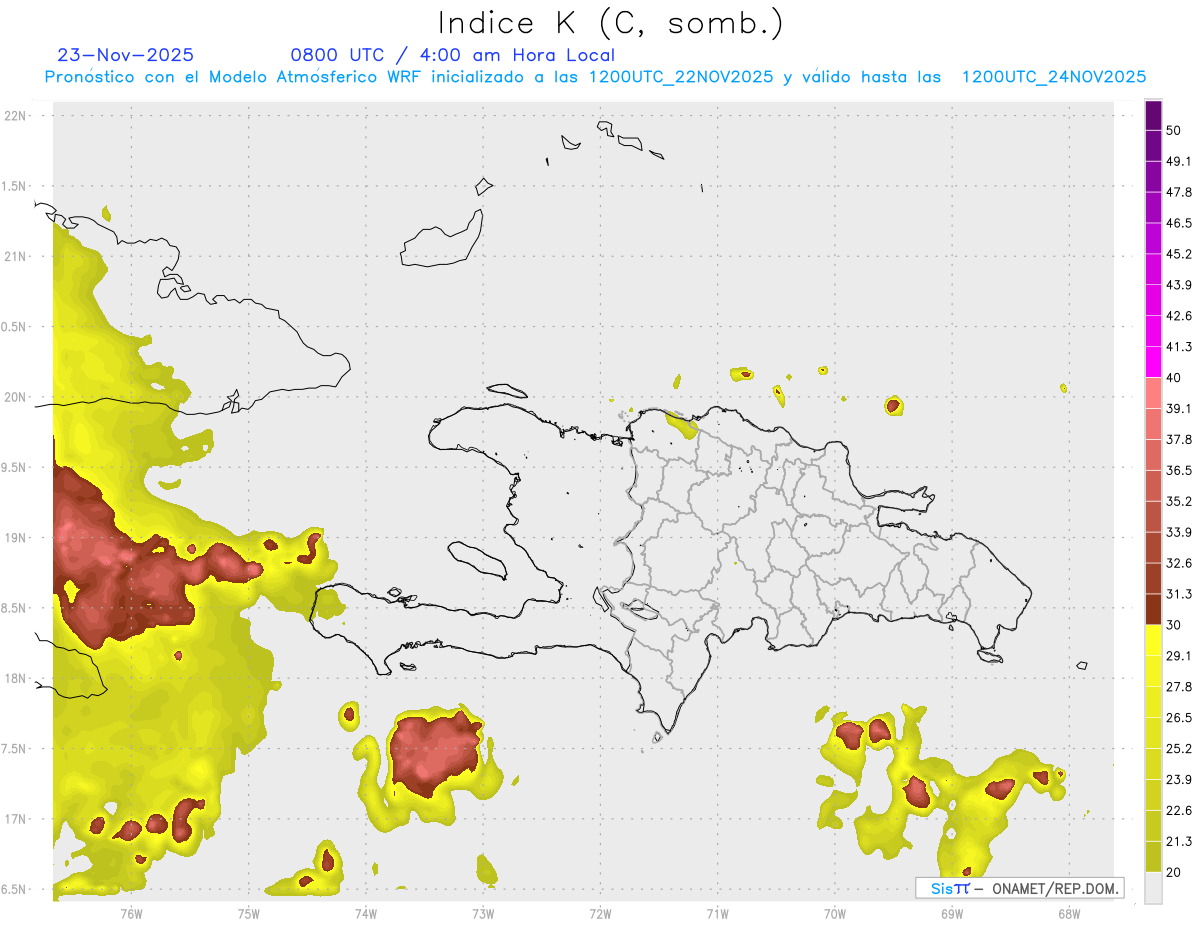1200x927 pixels.
Task: Click colorbar label "33.9"
Action: 1179,532
